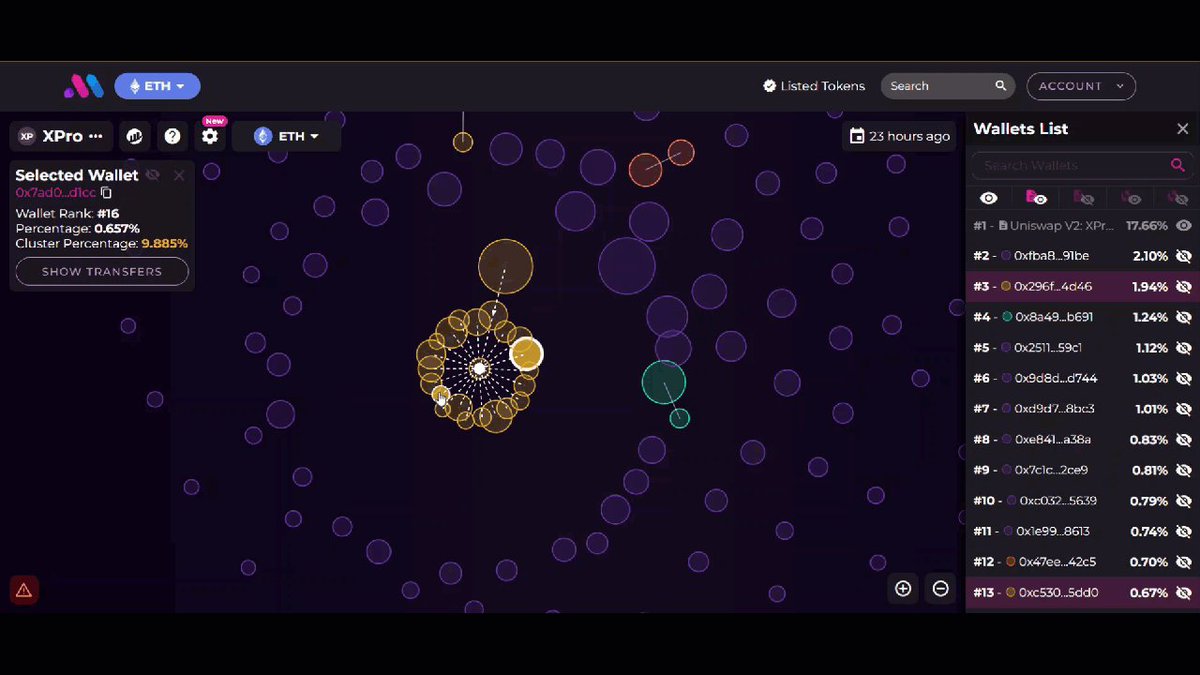The width and height of the screenshot is (1200, 675).
Task: Toggle visibility of wallet #13 0xc530...5dd0
Action: tap(1184, 592)
